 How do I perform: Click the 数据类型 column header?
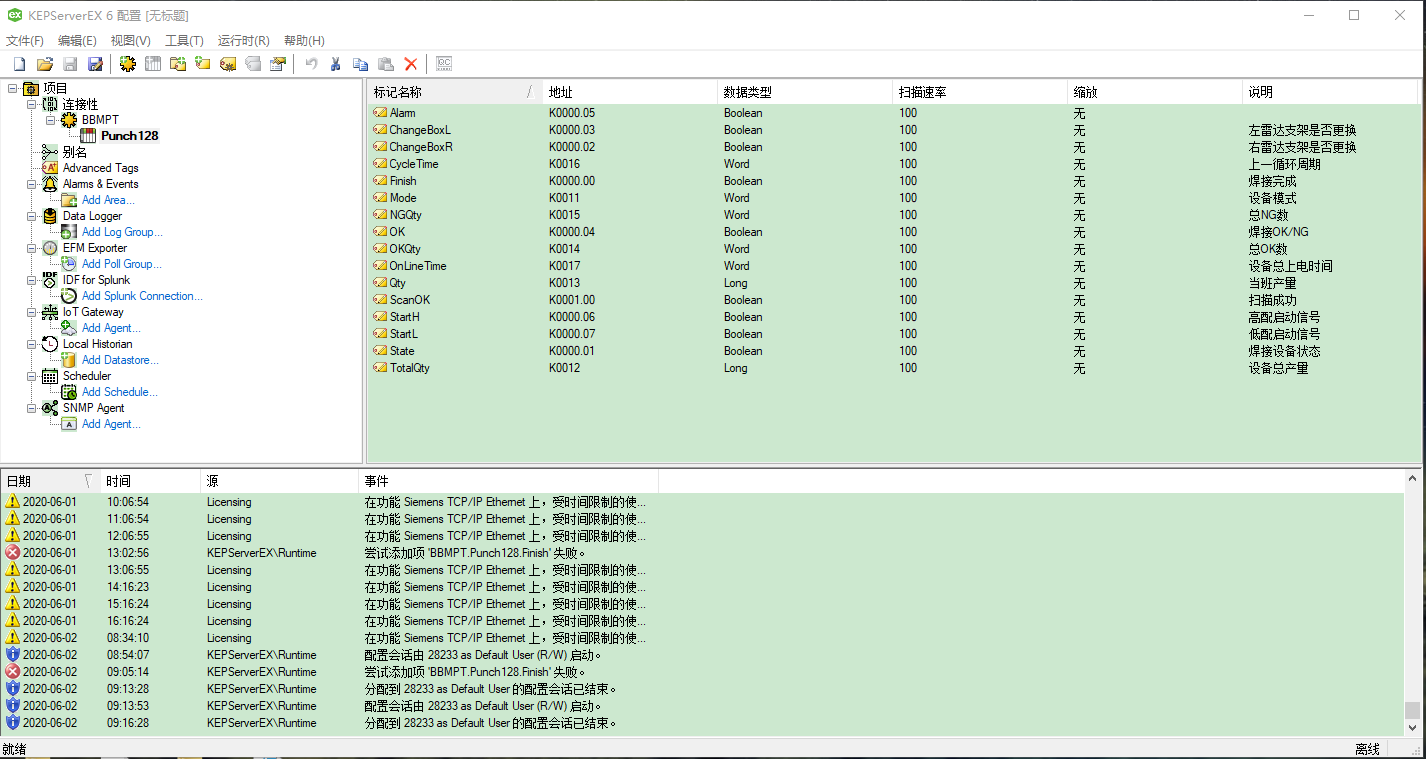[x=805, y=92]
